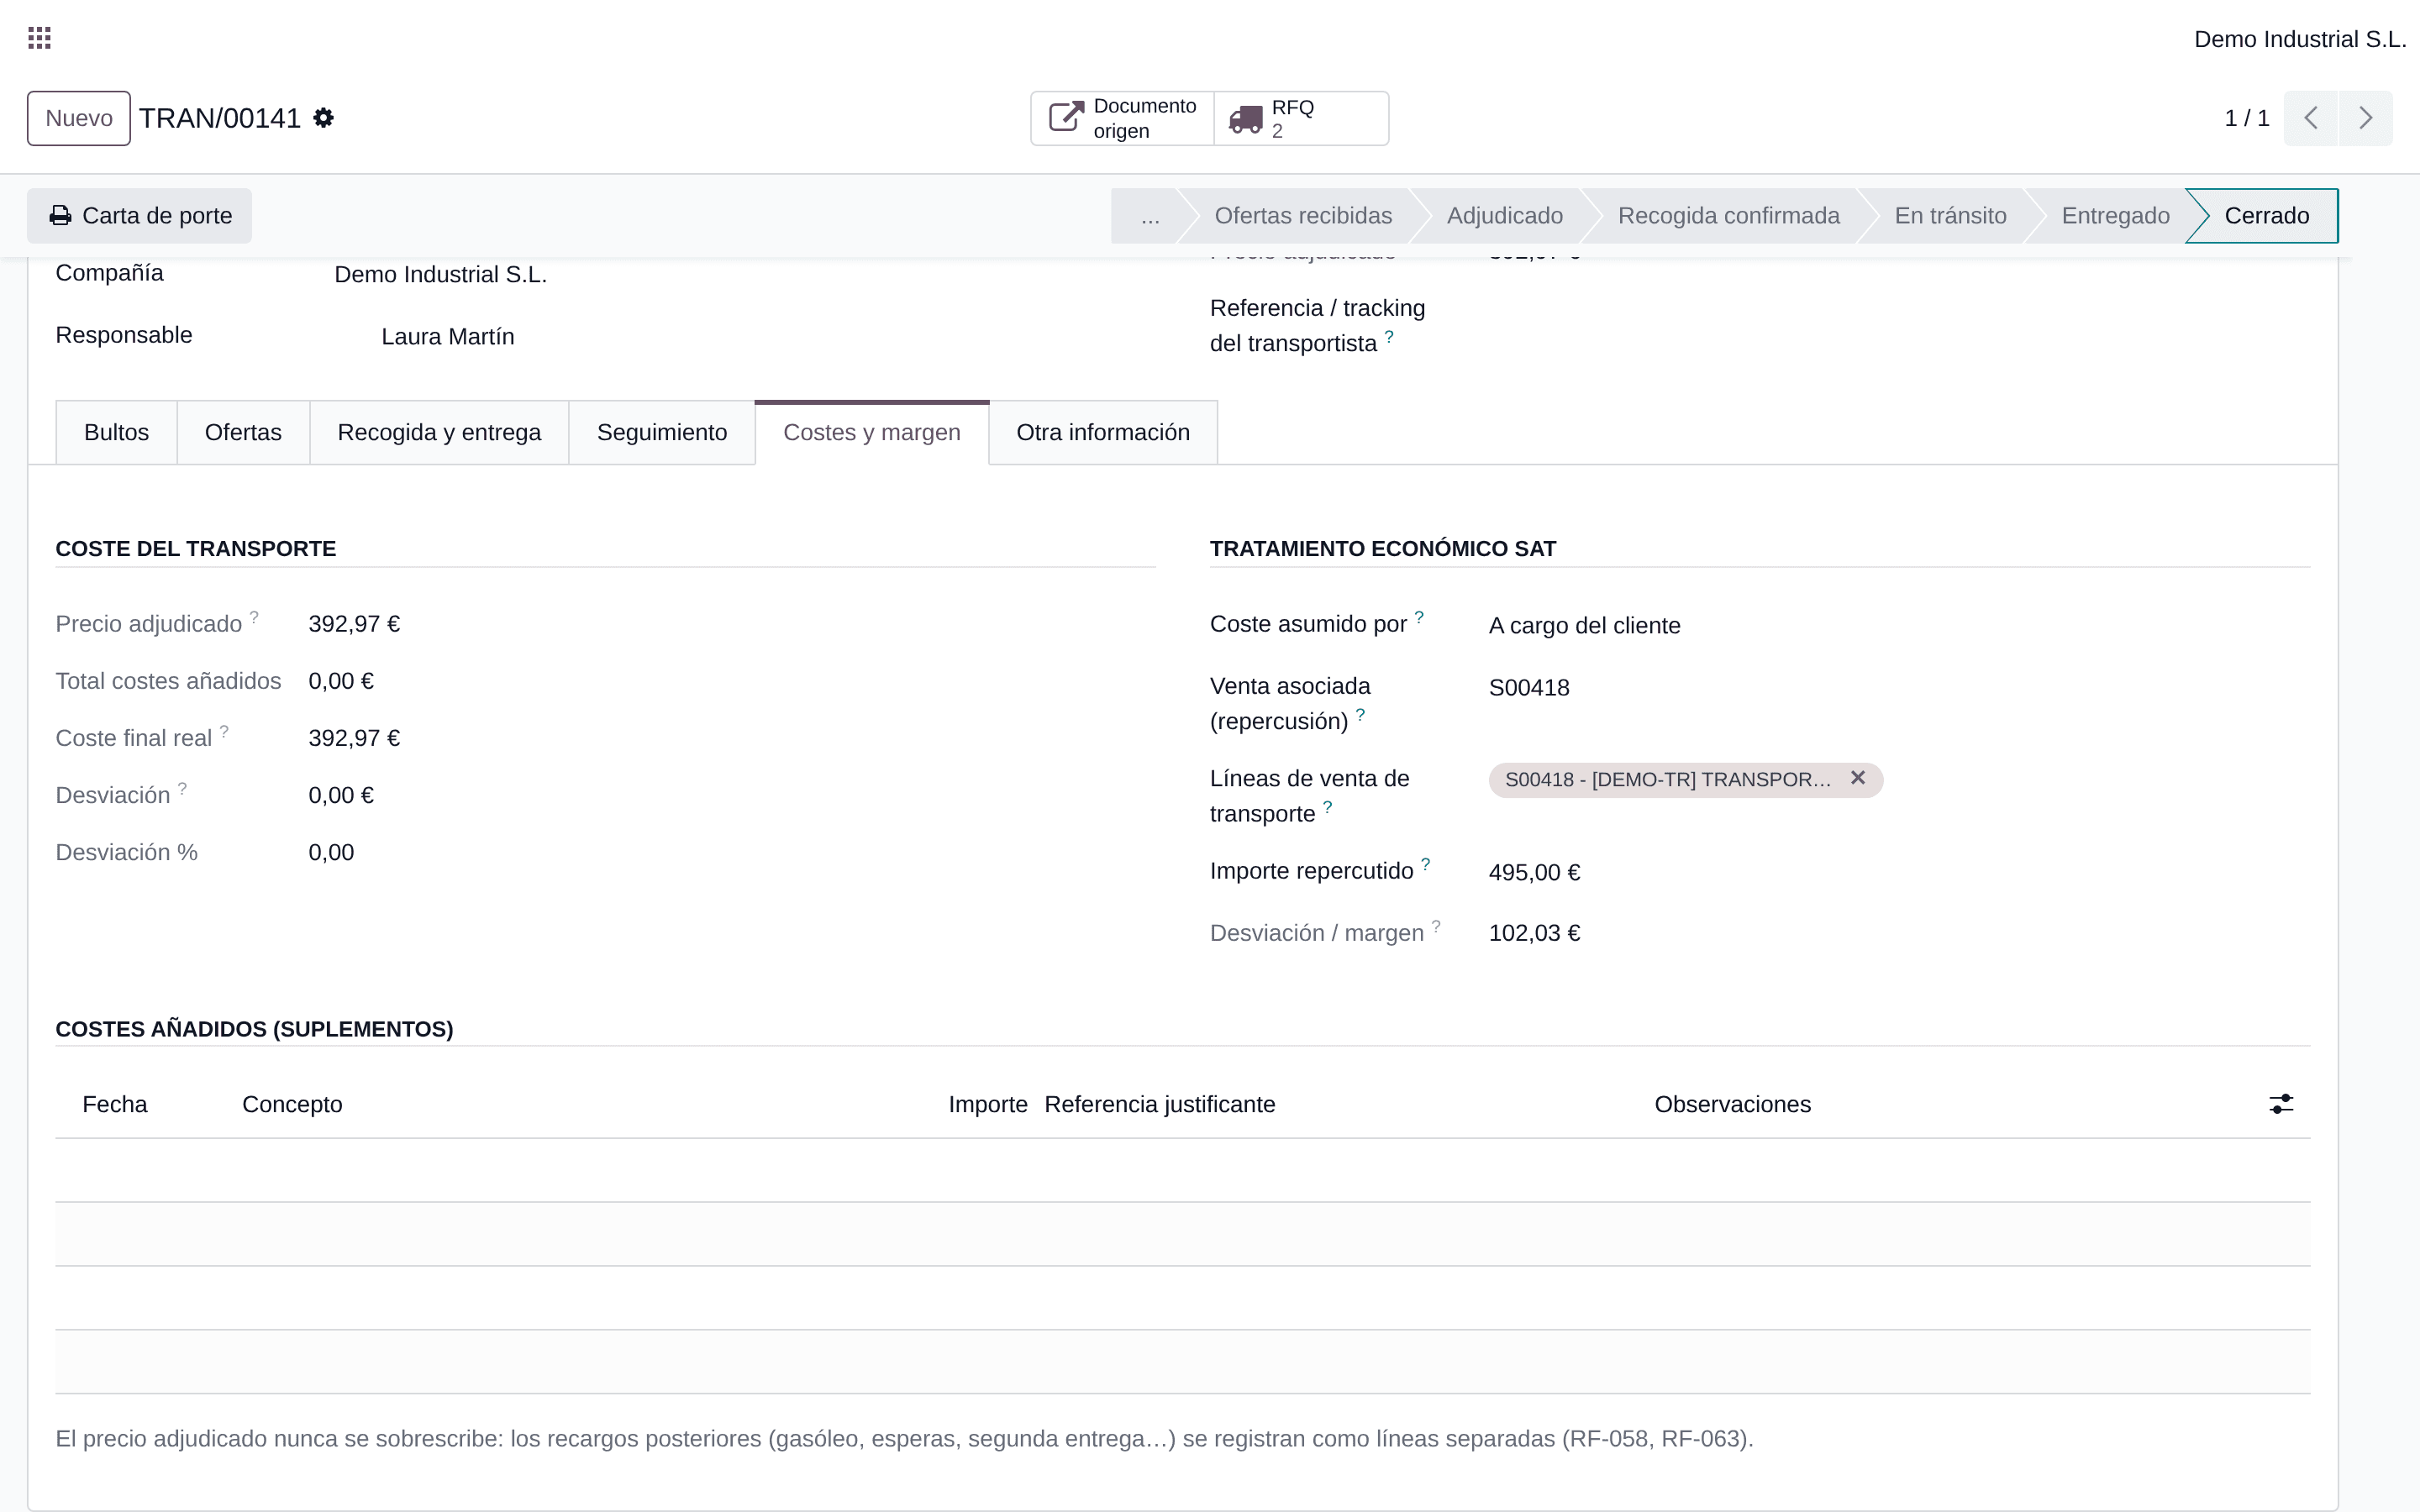This screenshot has height=1512, width=2420.
Task: Sort supplements table by Importe column
Action: [x=987, y=1104]
